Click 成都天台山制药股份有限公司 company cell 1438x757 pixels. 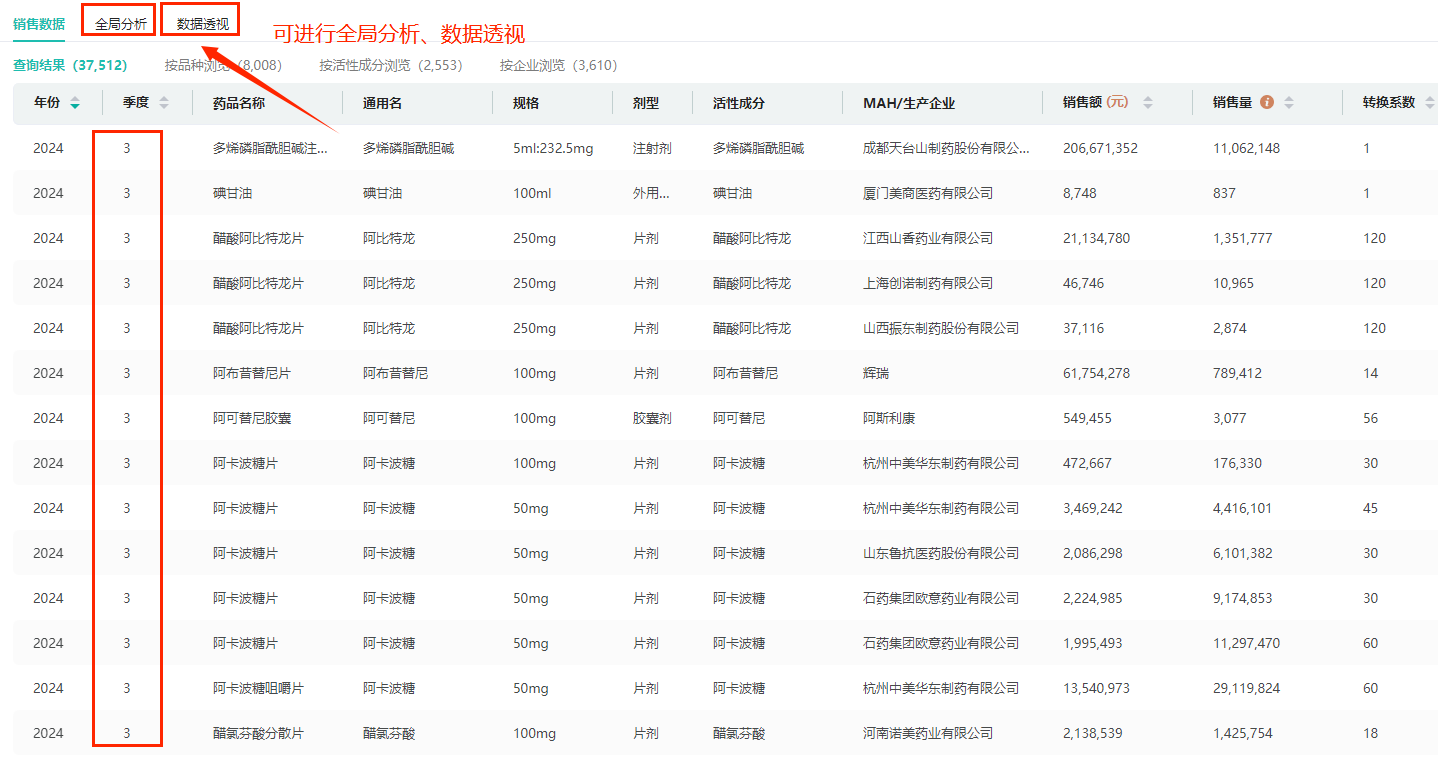(x=945, y=148)
